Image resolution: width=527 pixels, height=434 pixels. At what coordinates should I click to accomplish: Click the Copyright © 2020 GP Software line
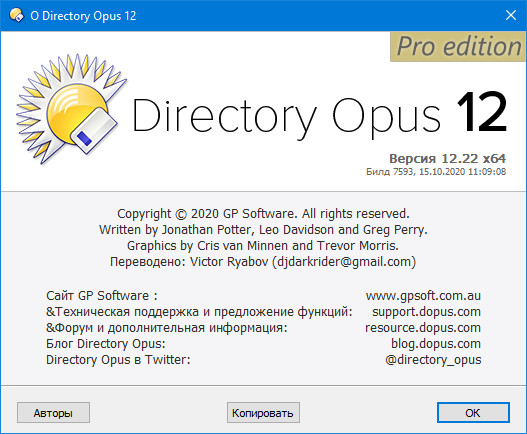tap(263, 214)
